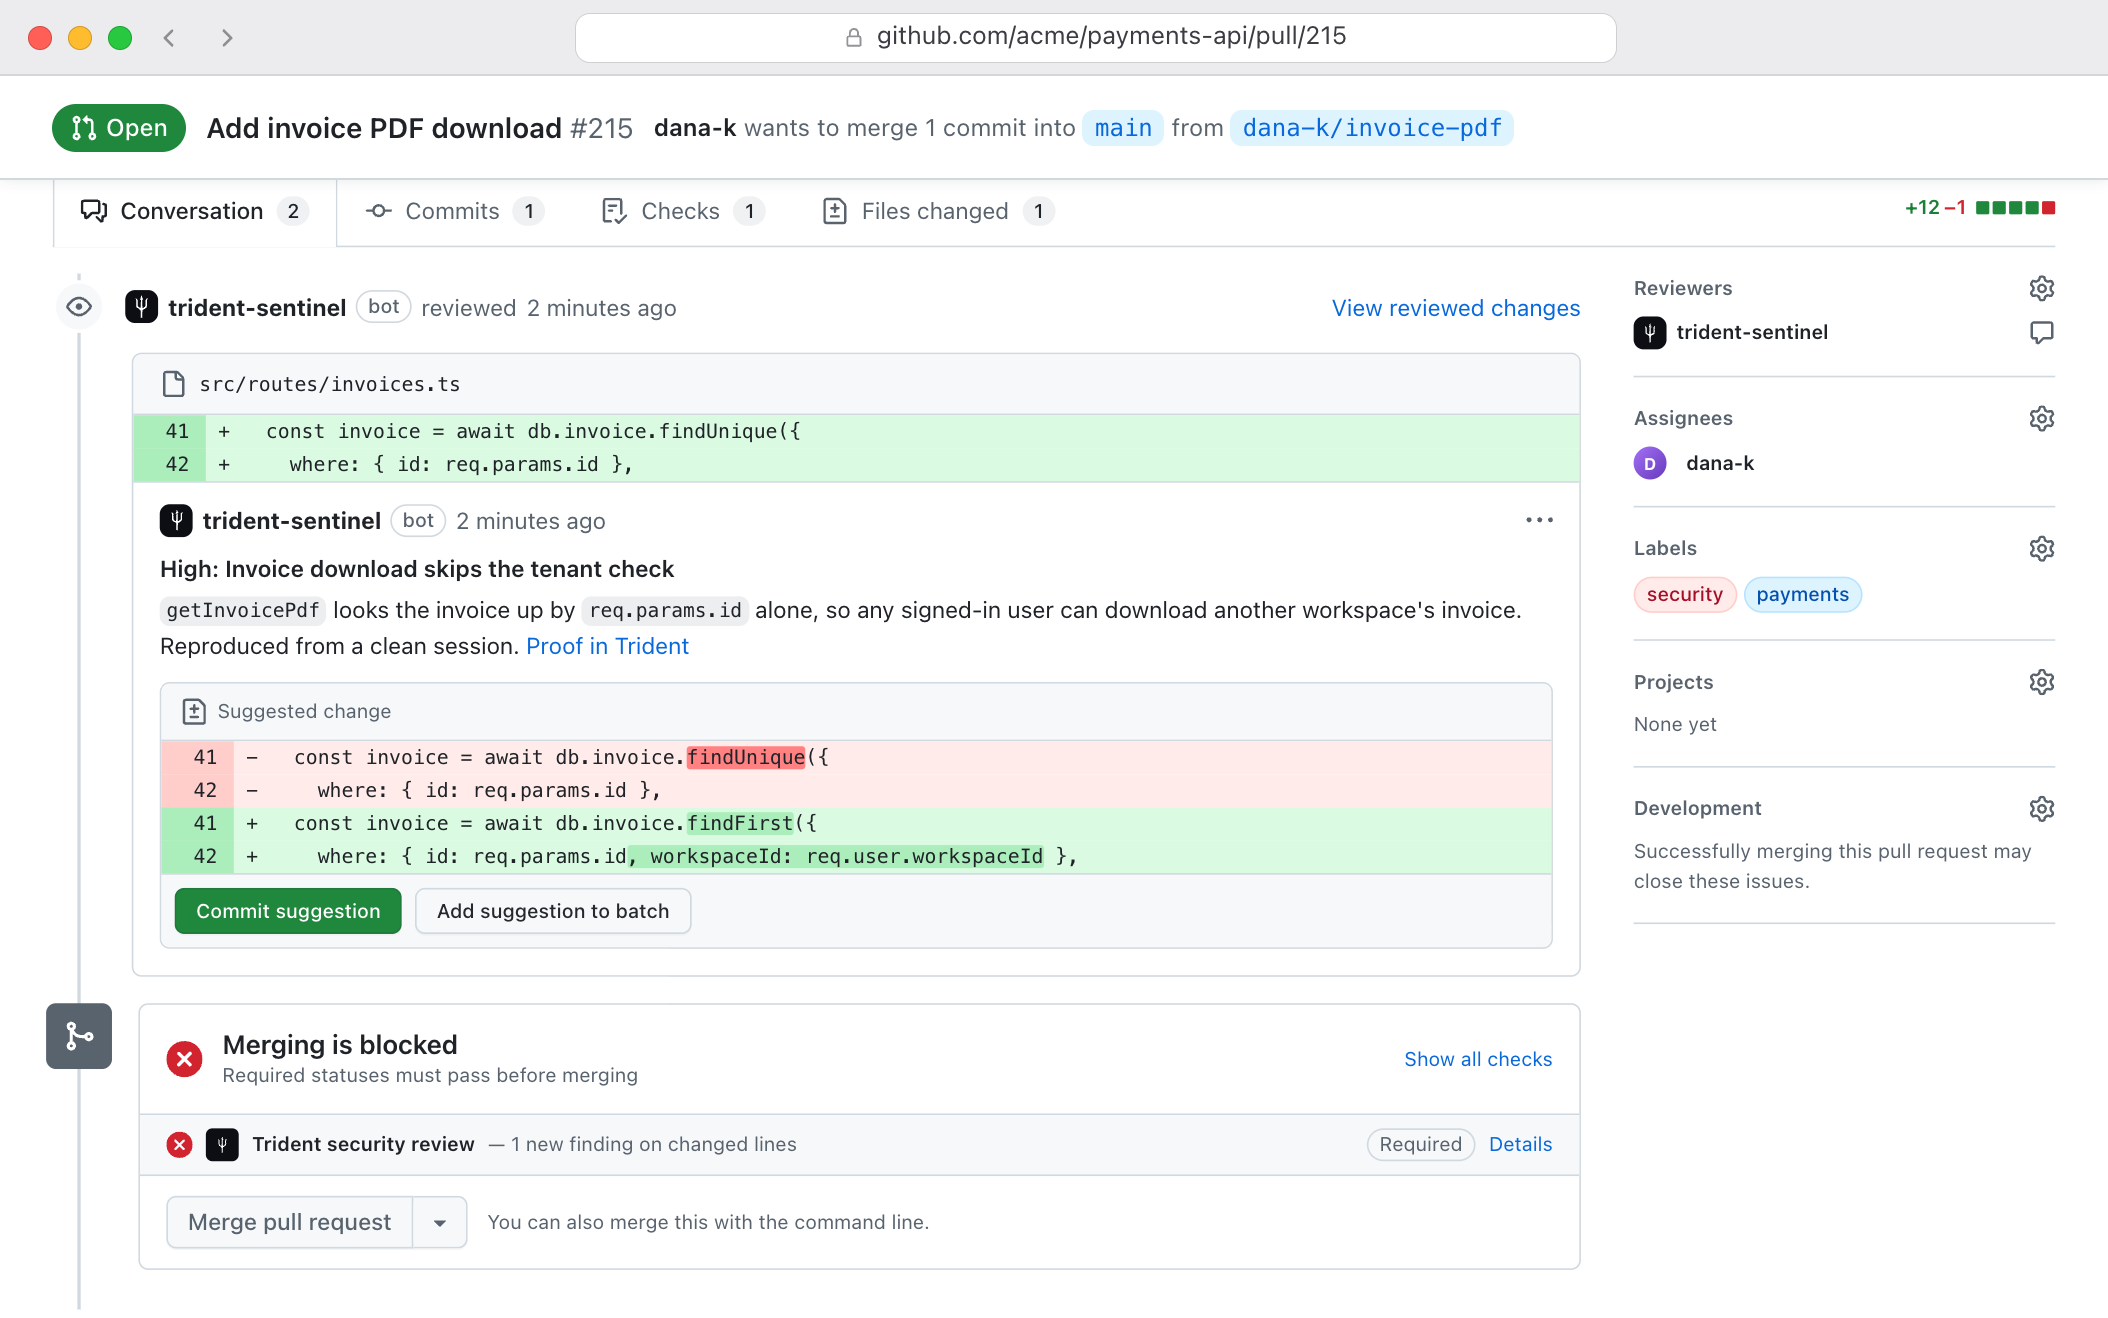The image size is (2108, 1318).
Task: Go forward with the browser forward arrow
Action: click(x=227, y=38)
